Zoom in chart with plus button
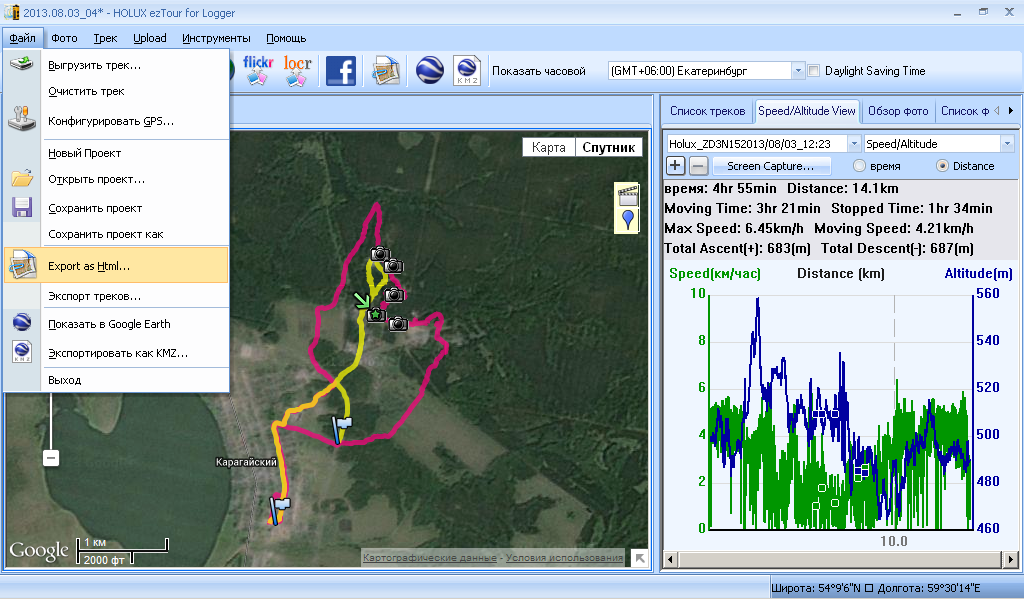 (675, 166)
